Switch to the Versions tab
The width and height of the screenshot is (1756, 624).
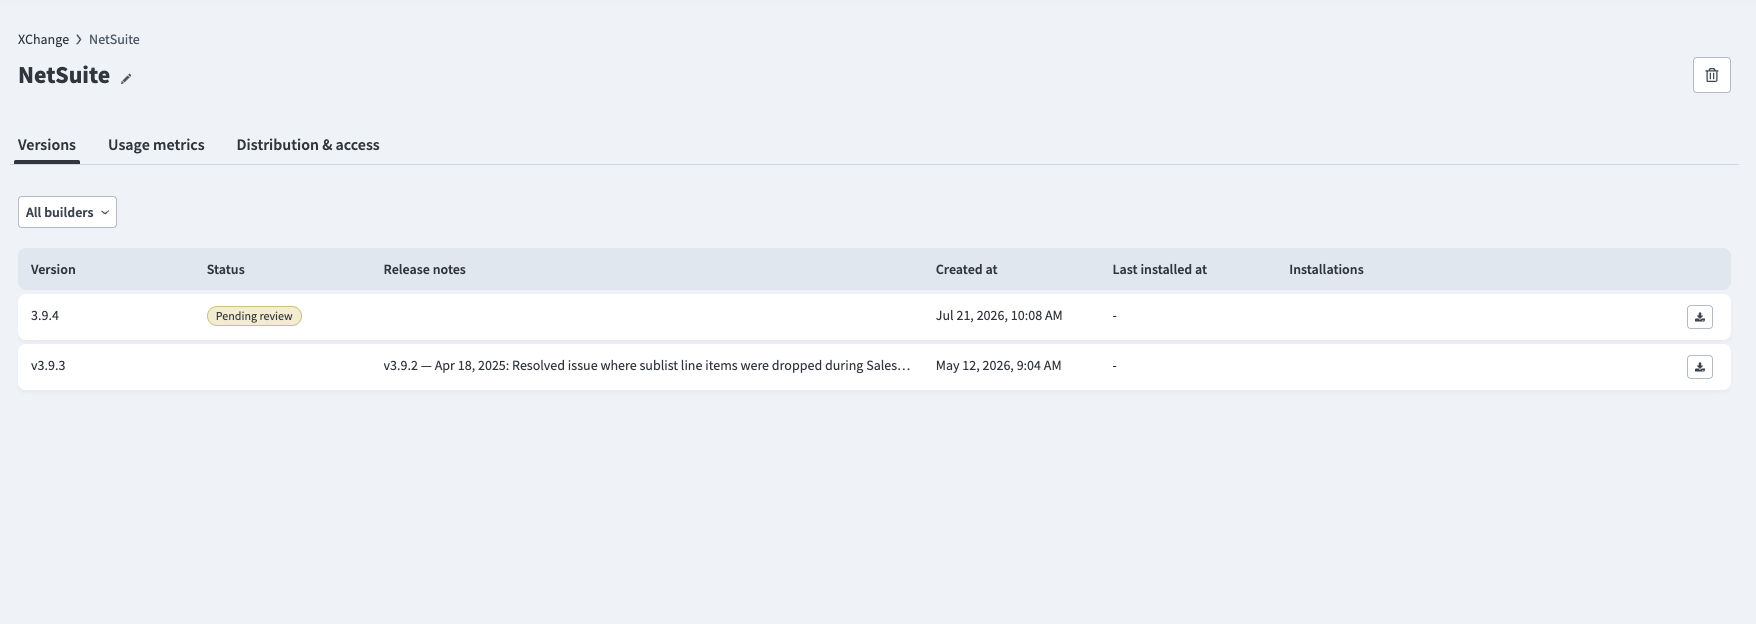[x=47, y=145]
